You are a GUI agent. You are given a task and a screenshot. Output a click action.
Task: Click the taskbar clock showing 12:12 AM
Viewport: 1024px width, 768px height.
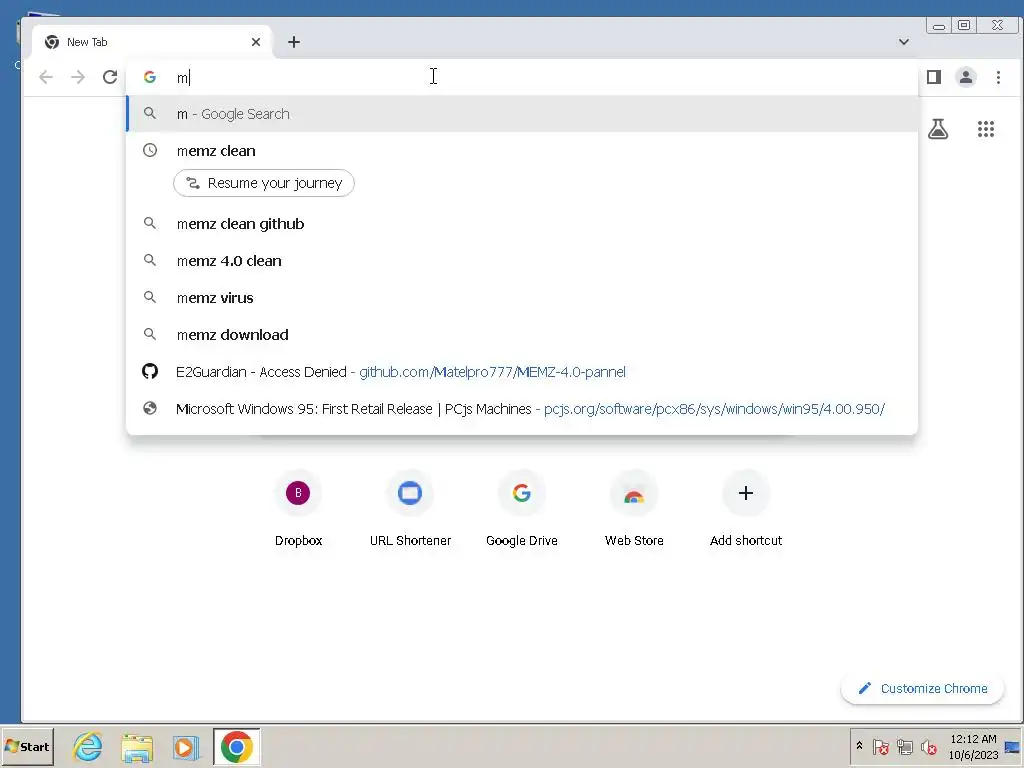[972, 746]
